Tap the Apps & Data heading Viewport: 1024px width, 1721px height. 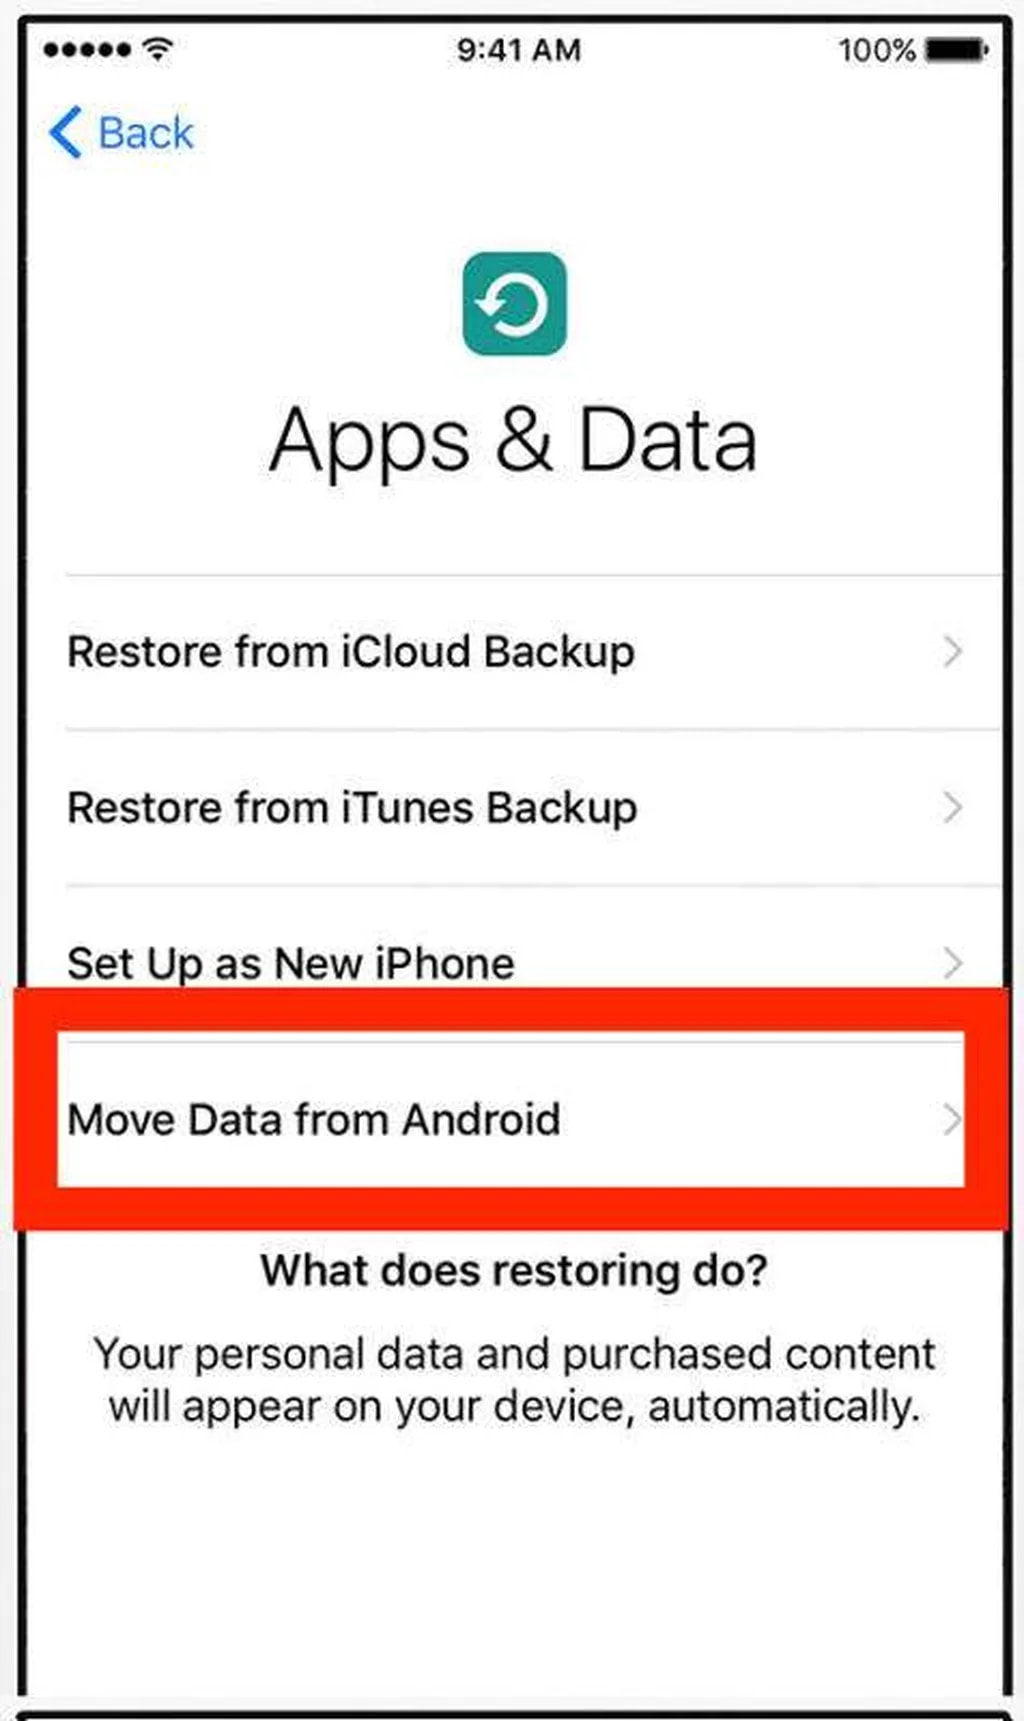pos(513,440)
